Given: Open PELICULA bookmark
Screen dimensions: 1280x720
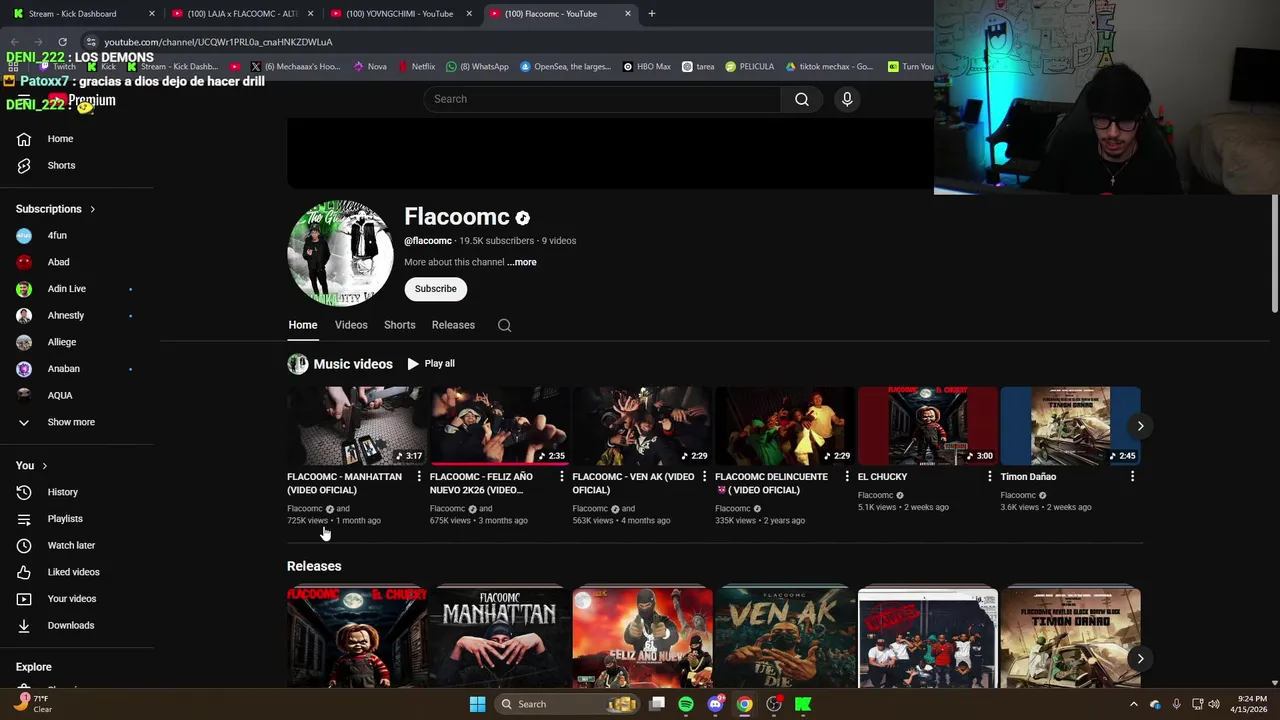Looking at the screenshot, I should (750, 67).
